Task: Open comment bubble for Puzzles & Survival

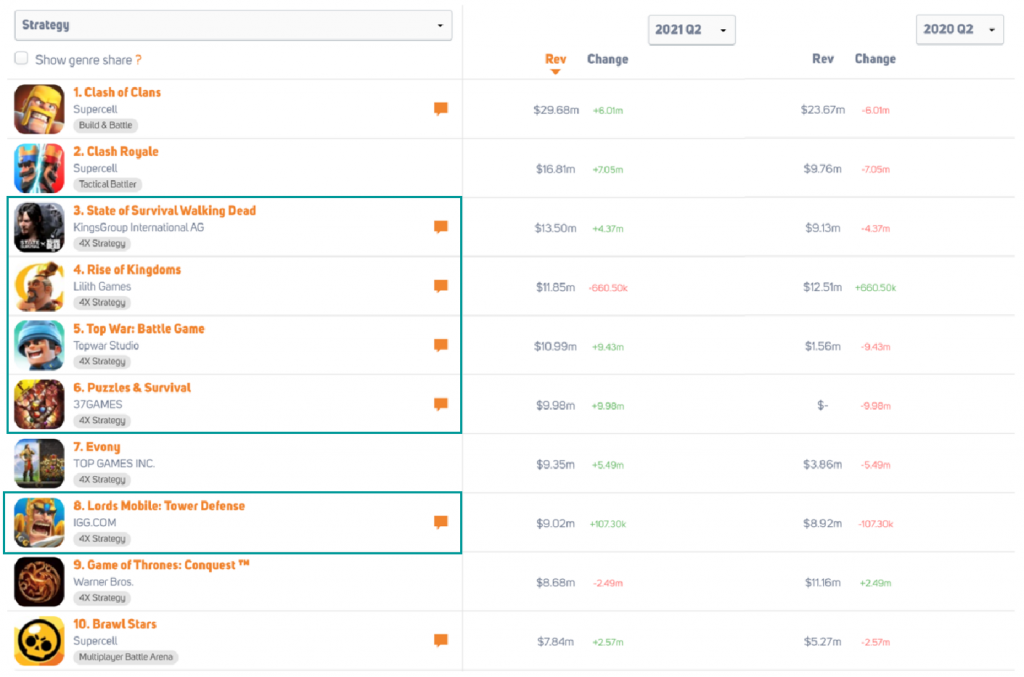Action: click(441, 404)
